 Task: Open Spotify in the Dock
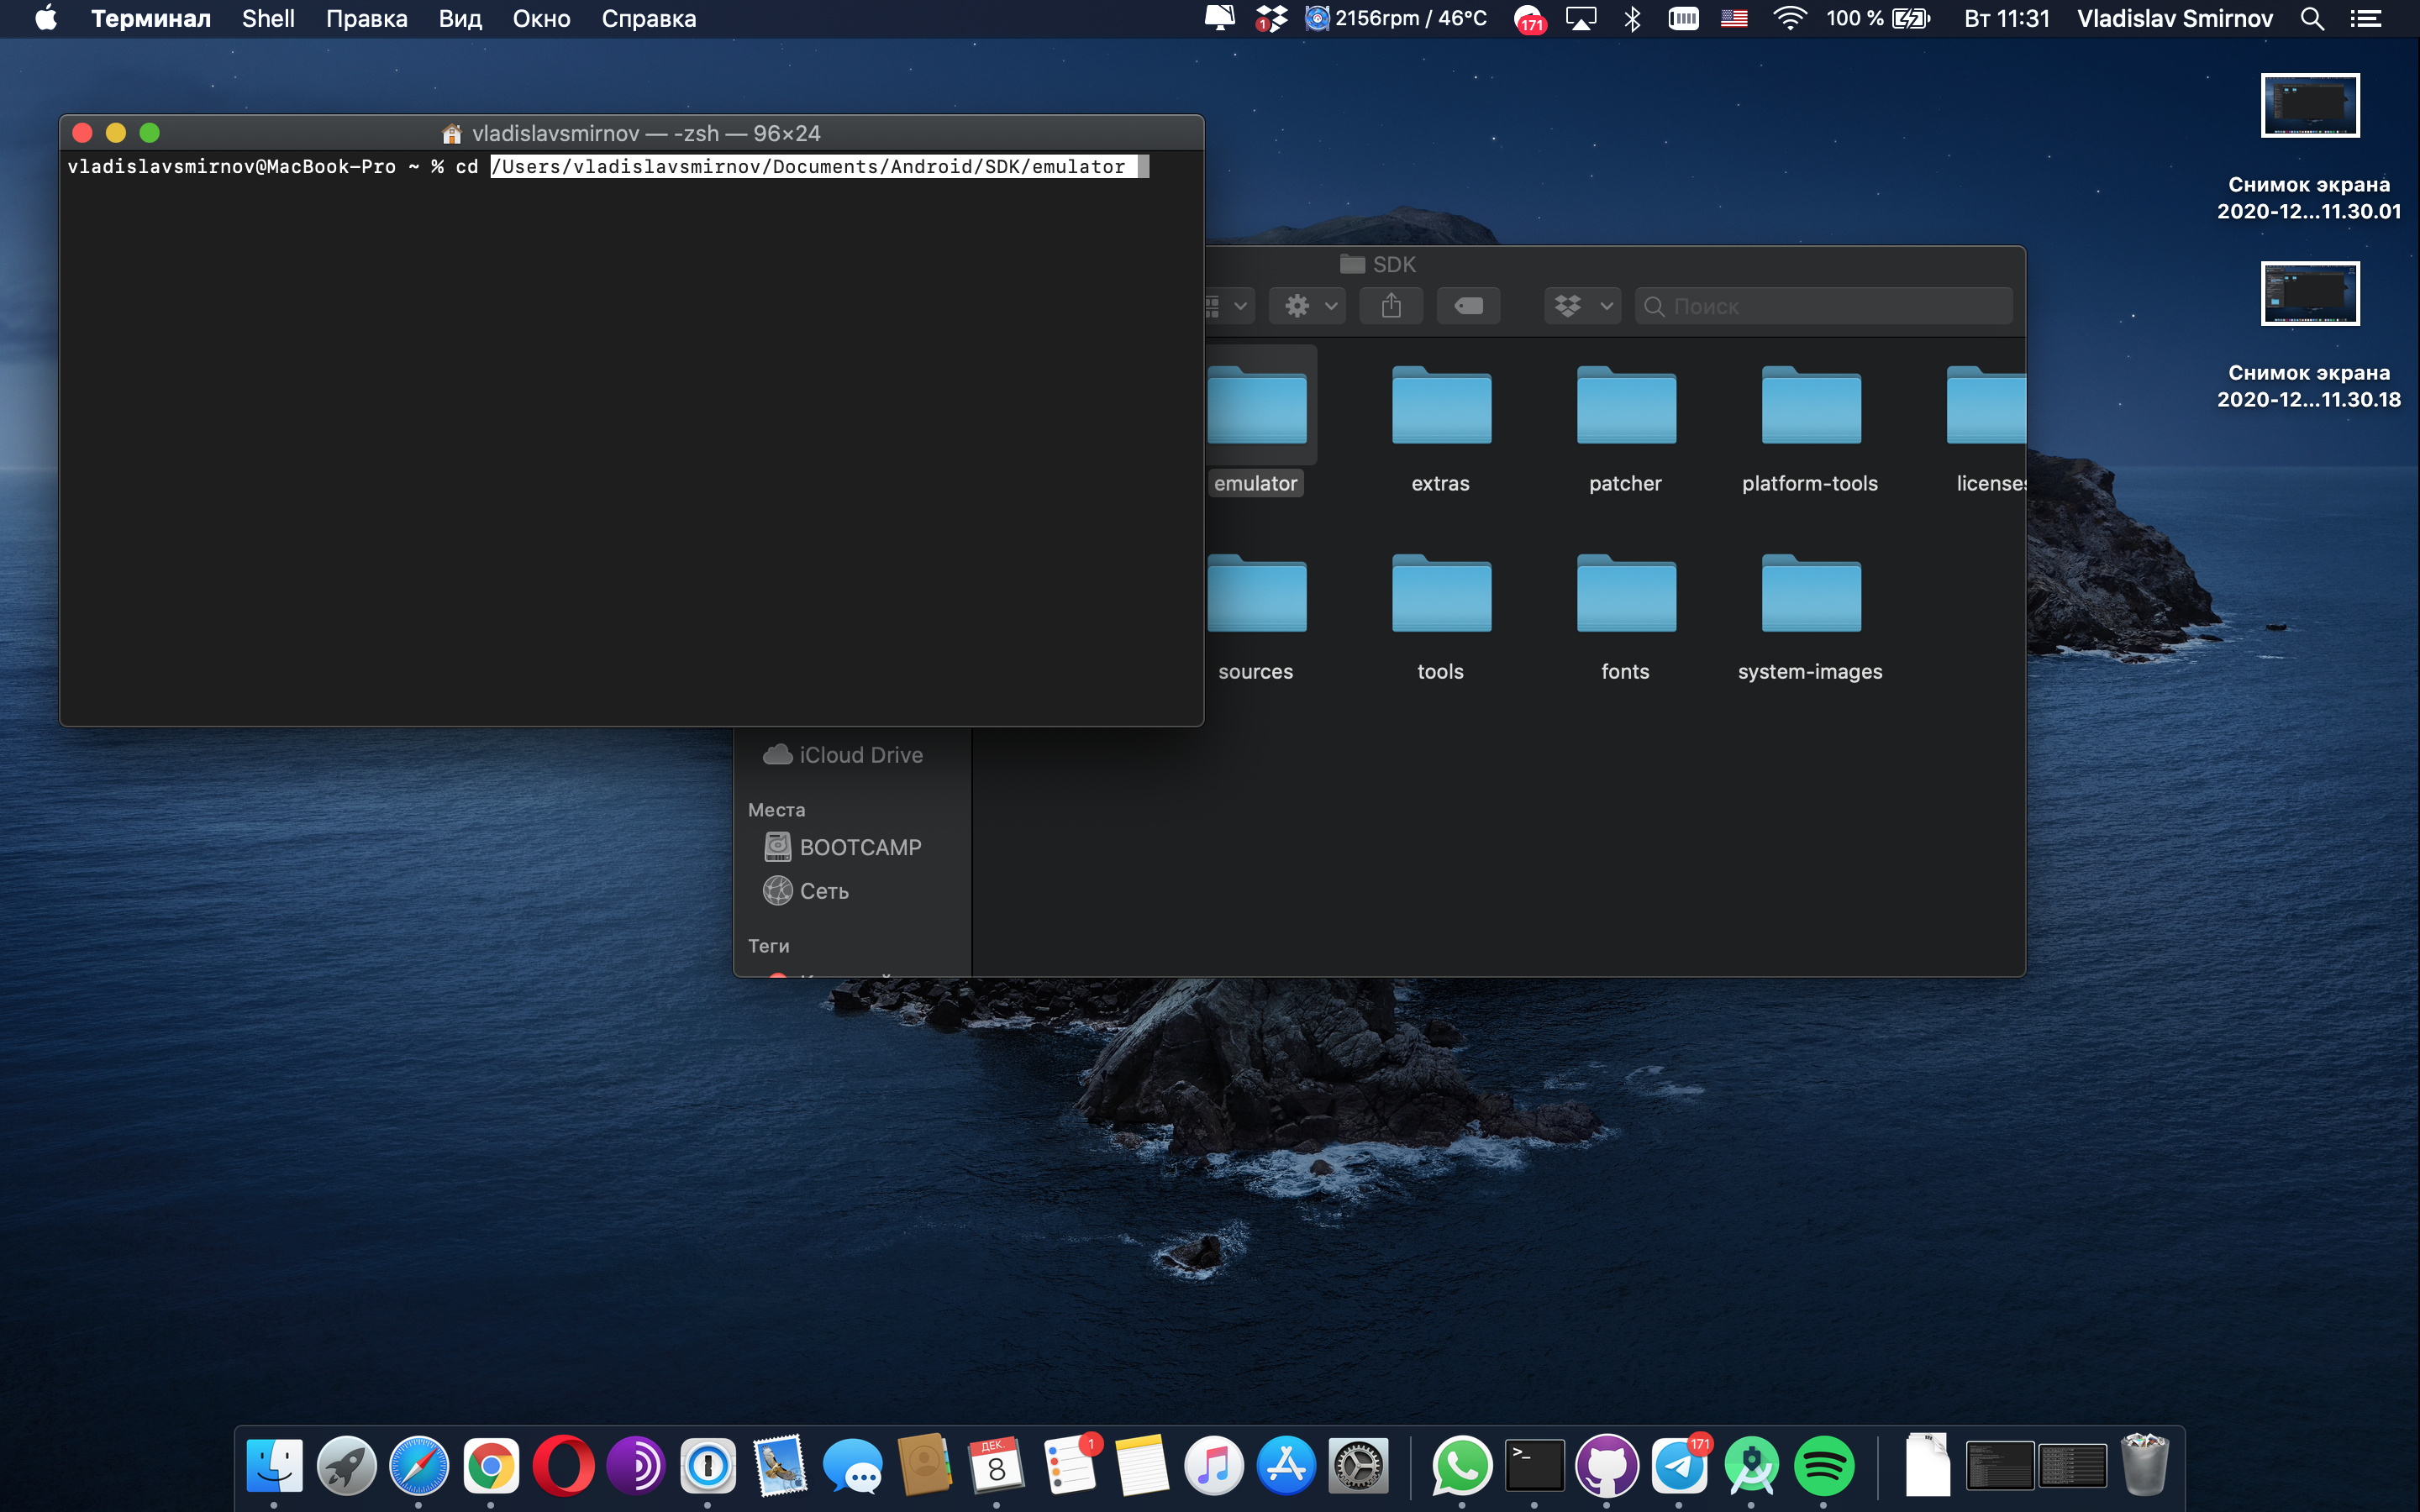[x=1824, y=1466]
